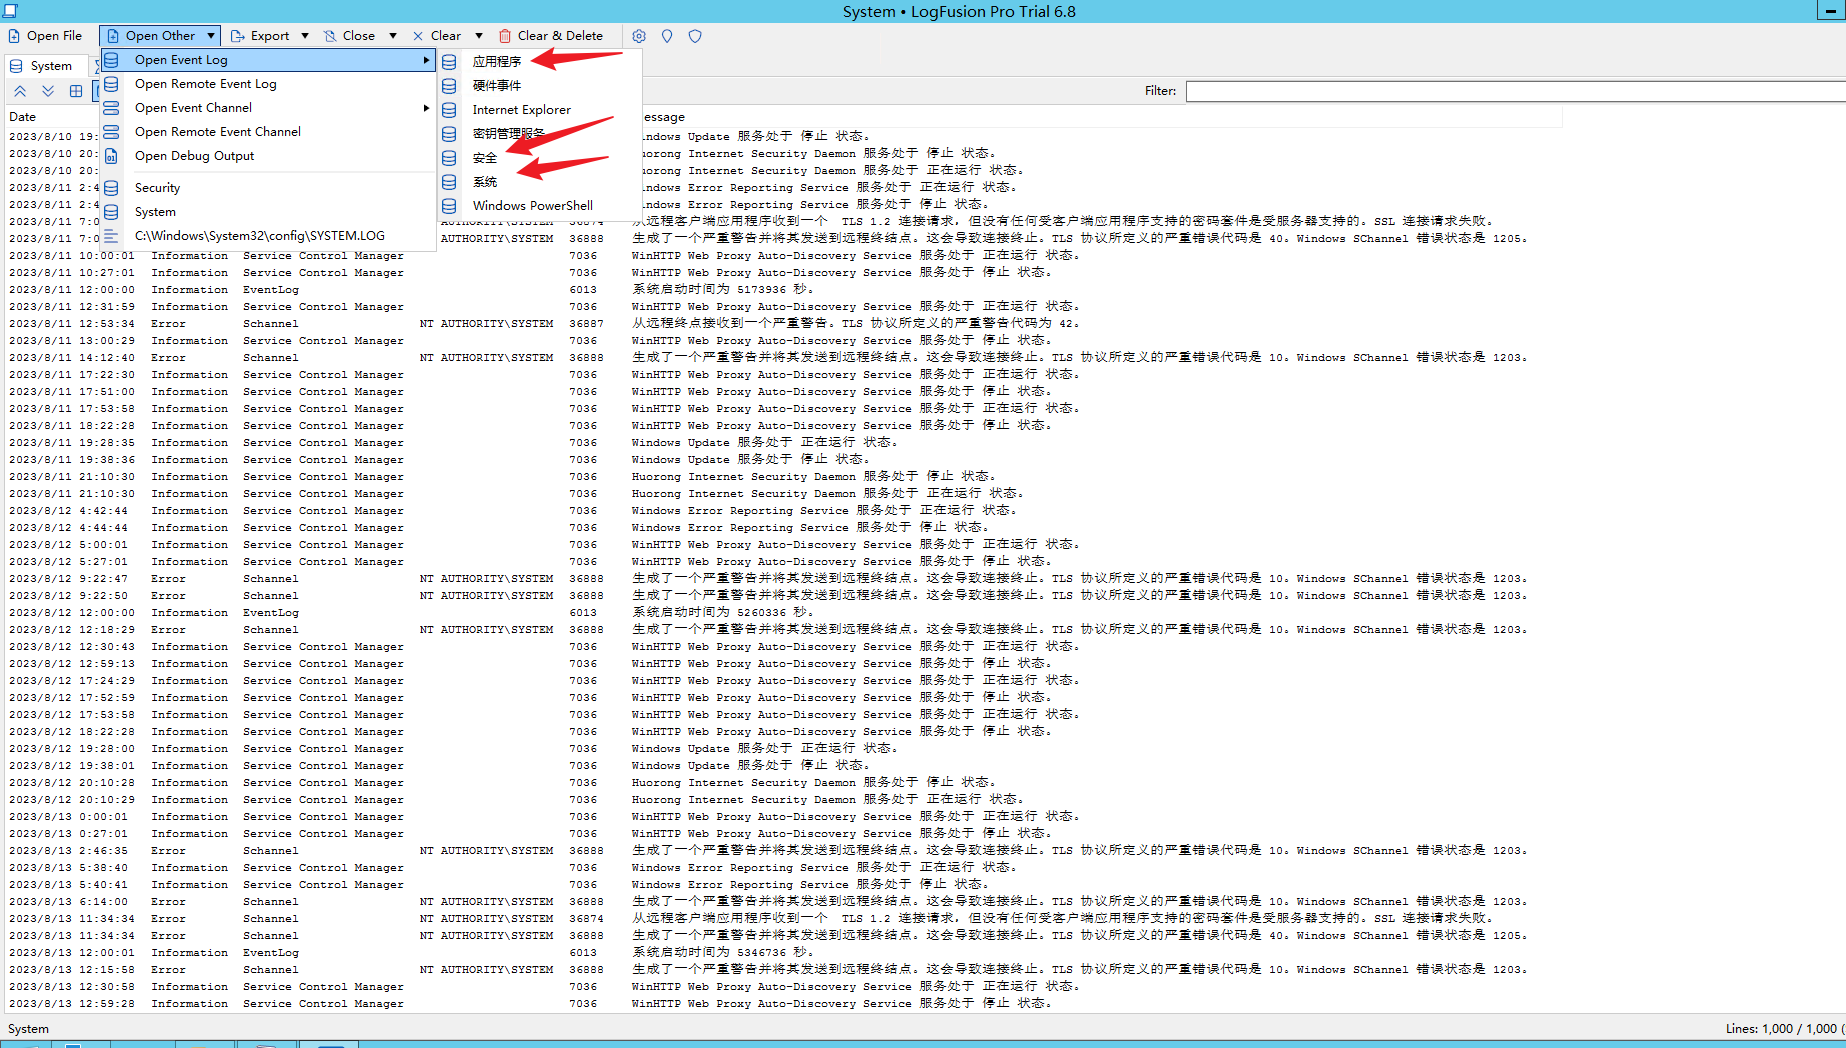Jump to bottom using double down-chevron icon
The width and height of the screenshot is (1846, 1048).
point(48,90)
